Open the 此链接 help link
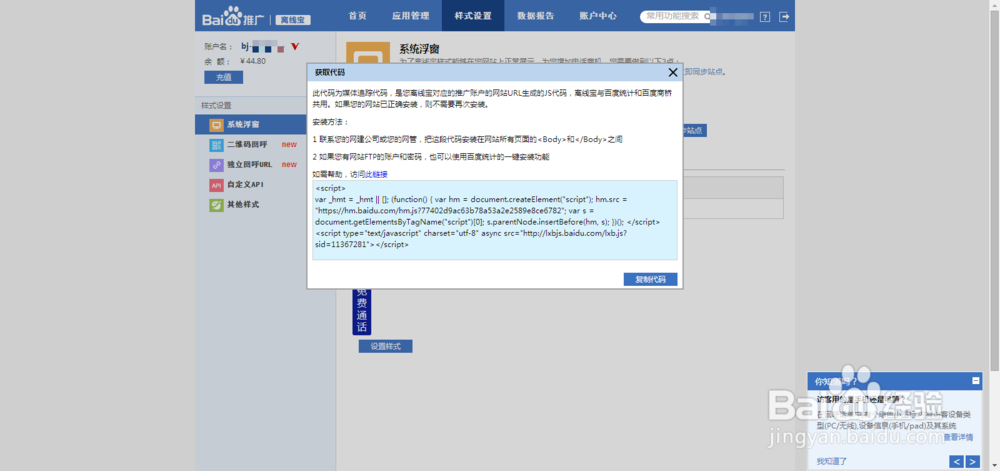Screen dimensions: 1000x471 coord(376,174)
